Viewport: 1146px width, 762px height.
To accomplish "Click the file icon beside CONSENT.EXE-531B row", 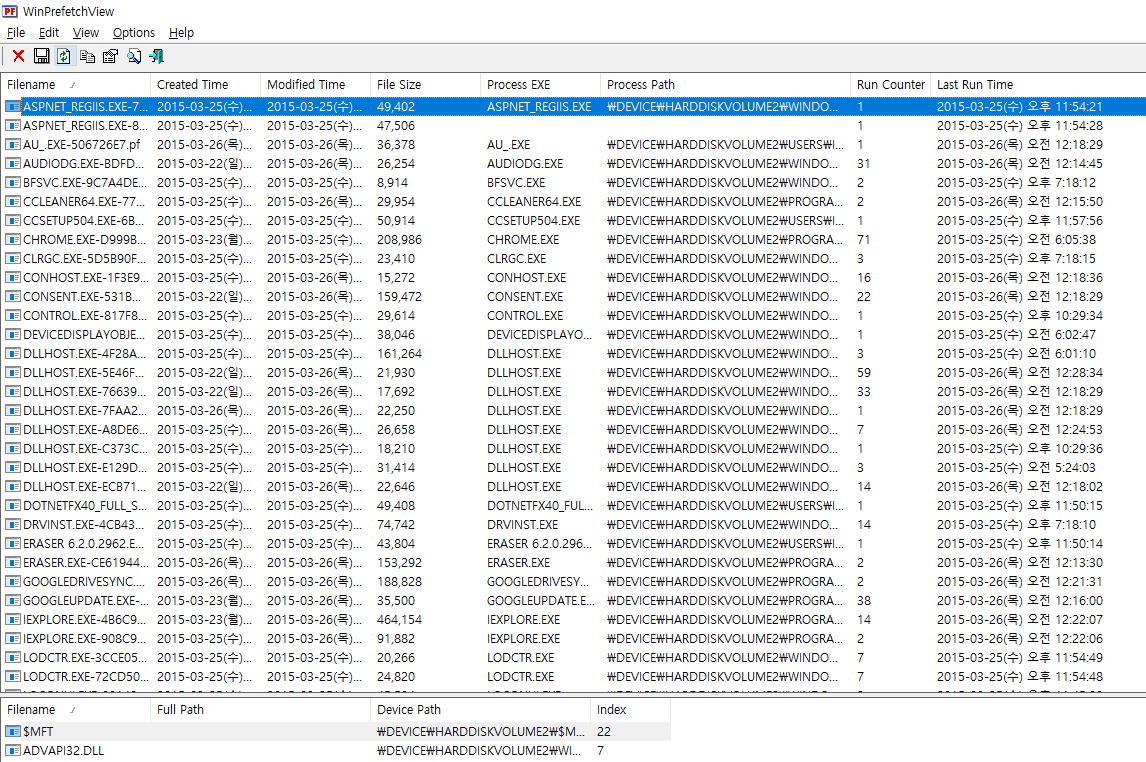I will (12, 297).
